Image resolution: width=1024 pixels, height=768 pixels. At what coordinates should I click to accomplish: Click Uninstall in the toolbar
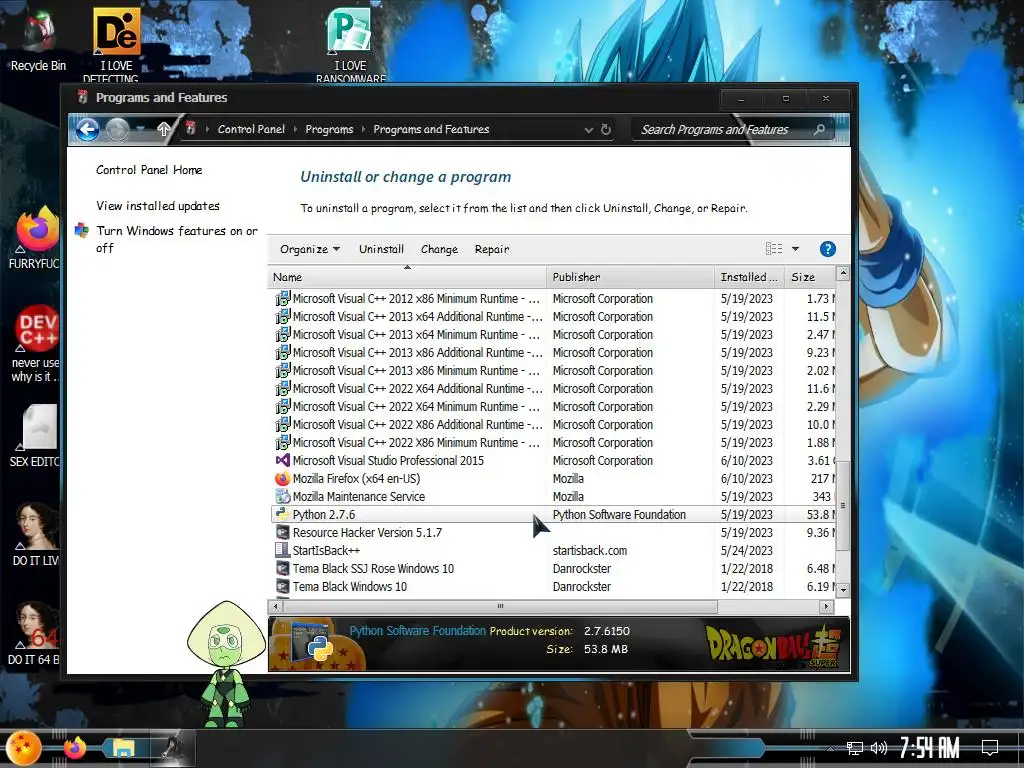[x=381, y=249]
